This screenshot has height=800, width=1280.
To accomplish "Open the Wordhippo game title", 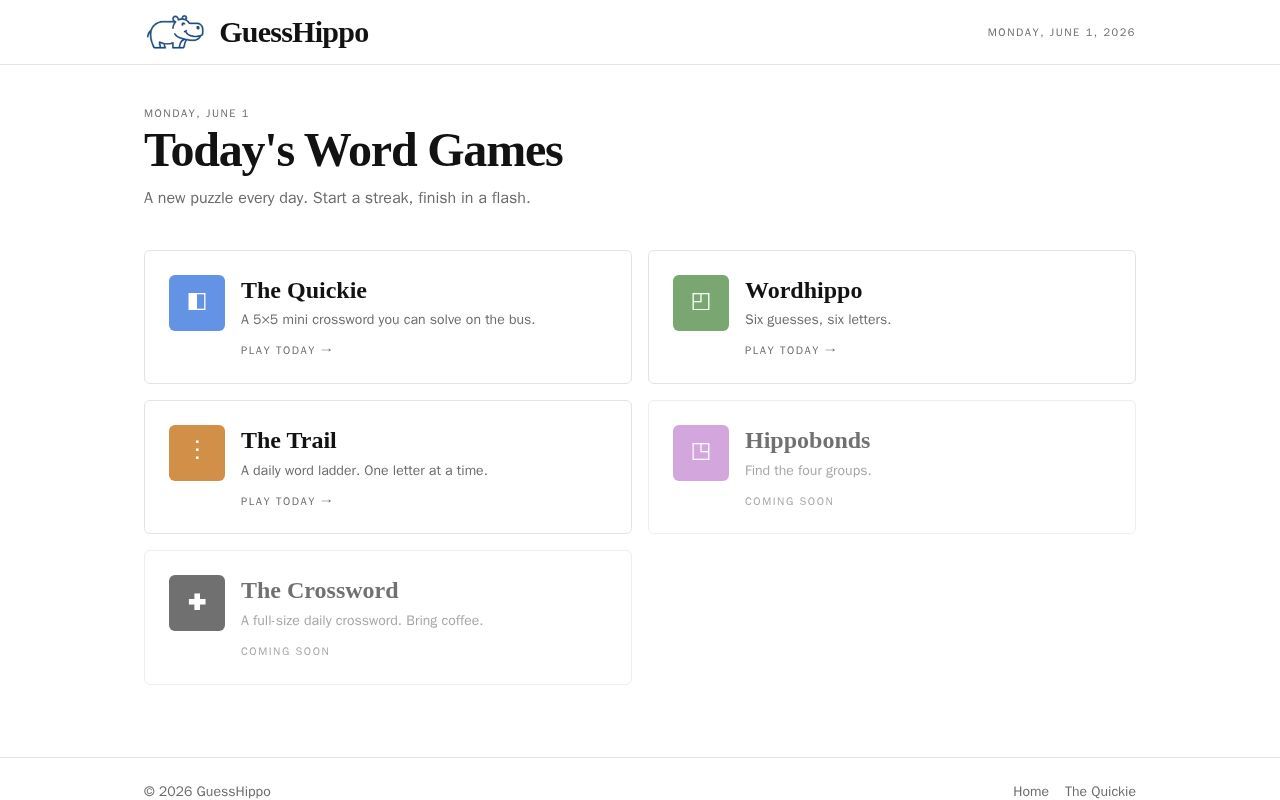I will click(803, 290).
